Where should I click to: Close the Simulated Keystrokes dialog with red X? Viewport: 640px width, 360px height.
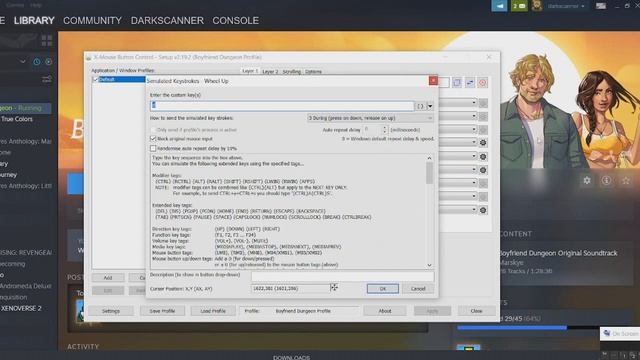(433, 80)
